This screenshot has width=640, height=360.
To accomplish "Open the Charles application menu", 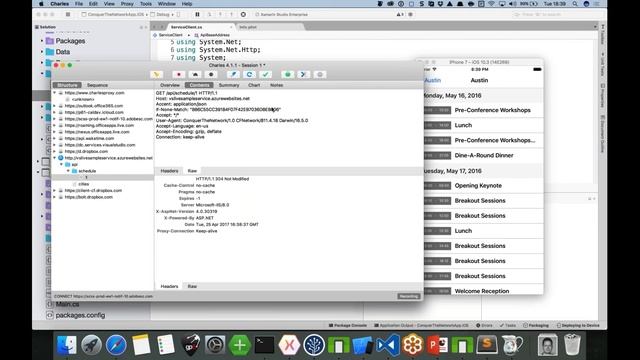I will [60, 4].
